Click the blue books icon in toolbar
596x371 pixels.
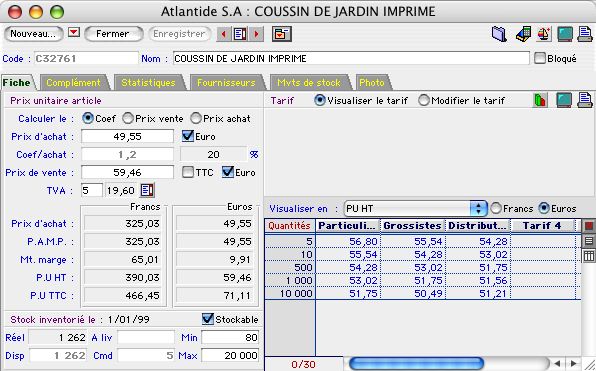(499, 34)
